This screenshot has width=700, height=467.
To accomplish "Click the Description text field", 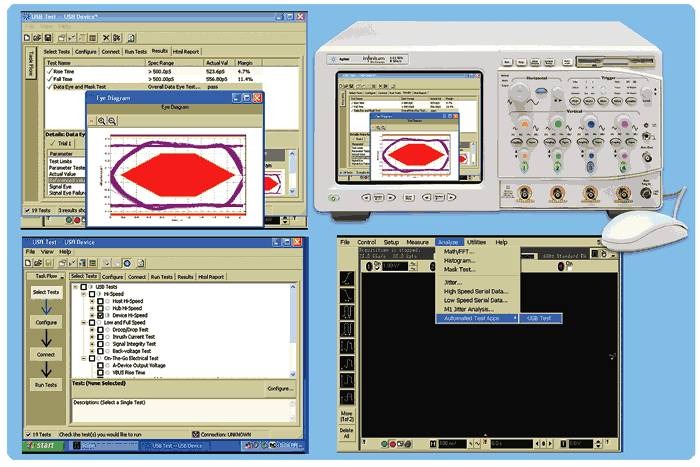I will [x=183, y=409].
